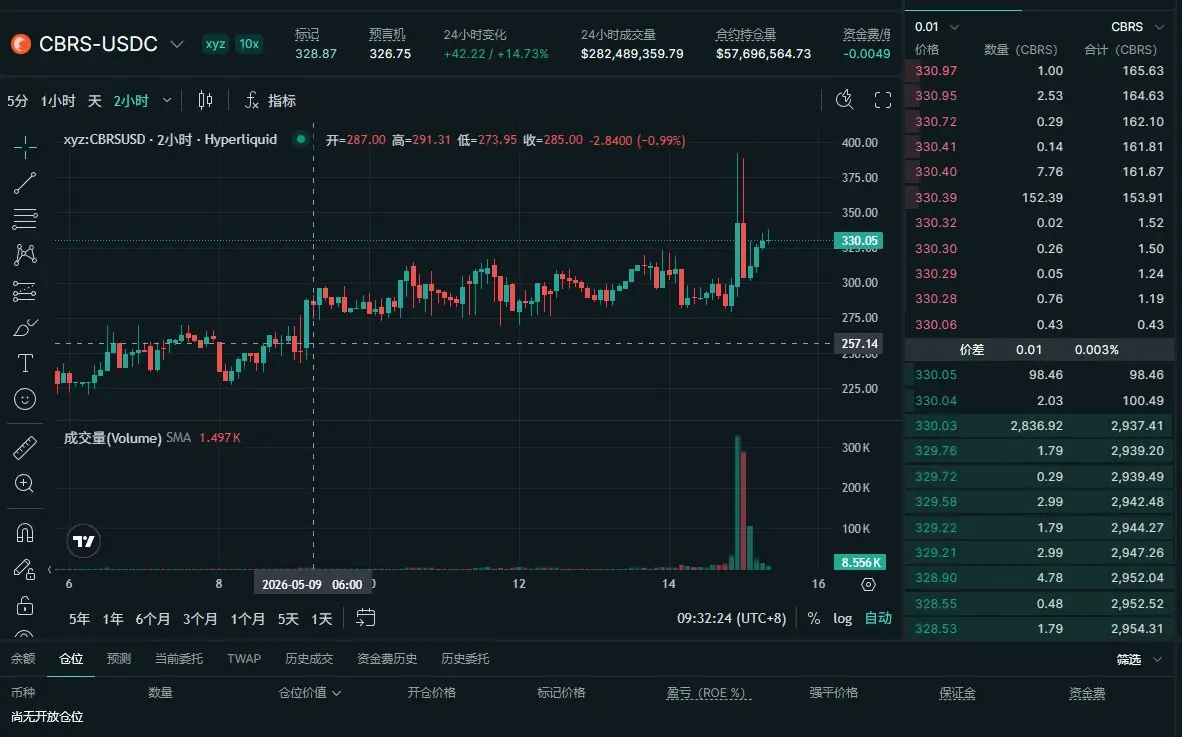
Task: Switch to the 当前委托 tab
Action: click(179, 659)
